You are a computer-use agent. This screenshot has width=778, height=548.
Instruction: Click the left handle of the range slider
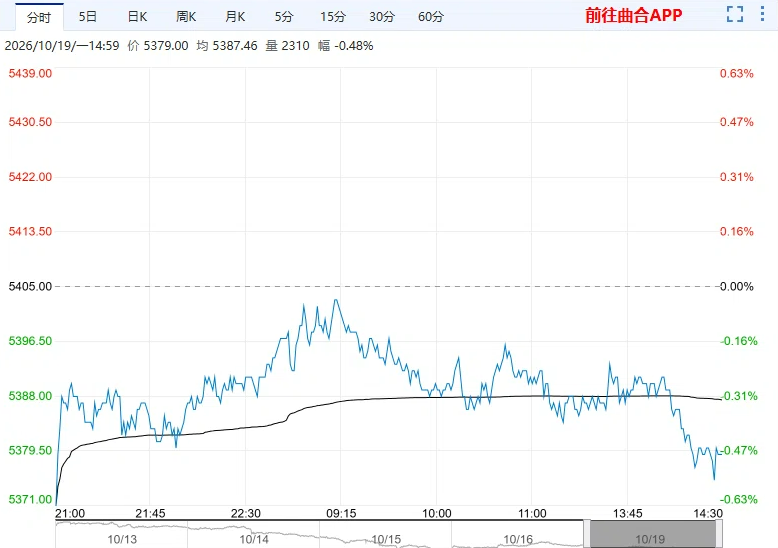586,534
